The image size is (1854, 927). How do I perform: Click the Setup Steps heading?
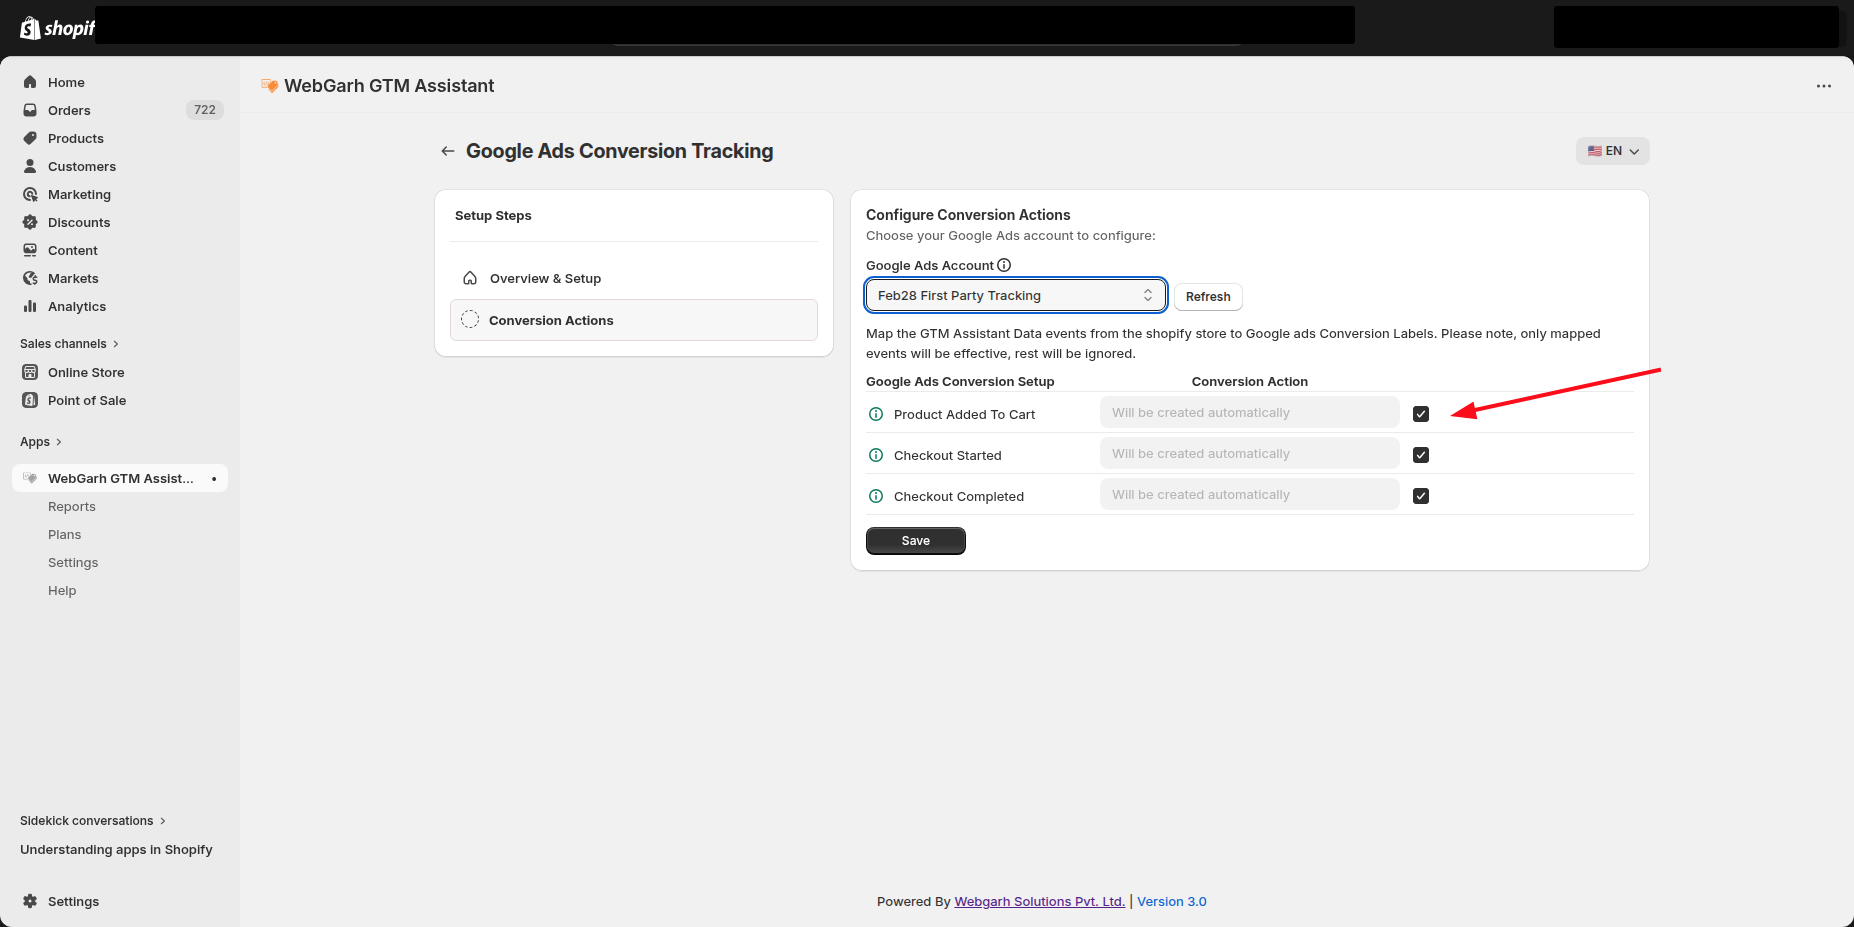click(x=493, y=216)
